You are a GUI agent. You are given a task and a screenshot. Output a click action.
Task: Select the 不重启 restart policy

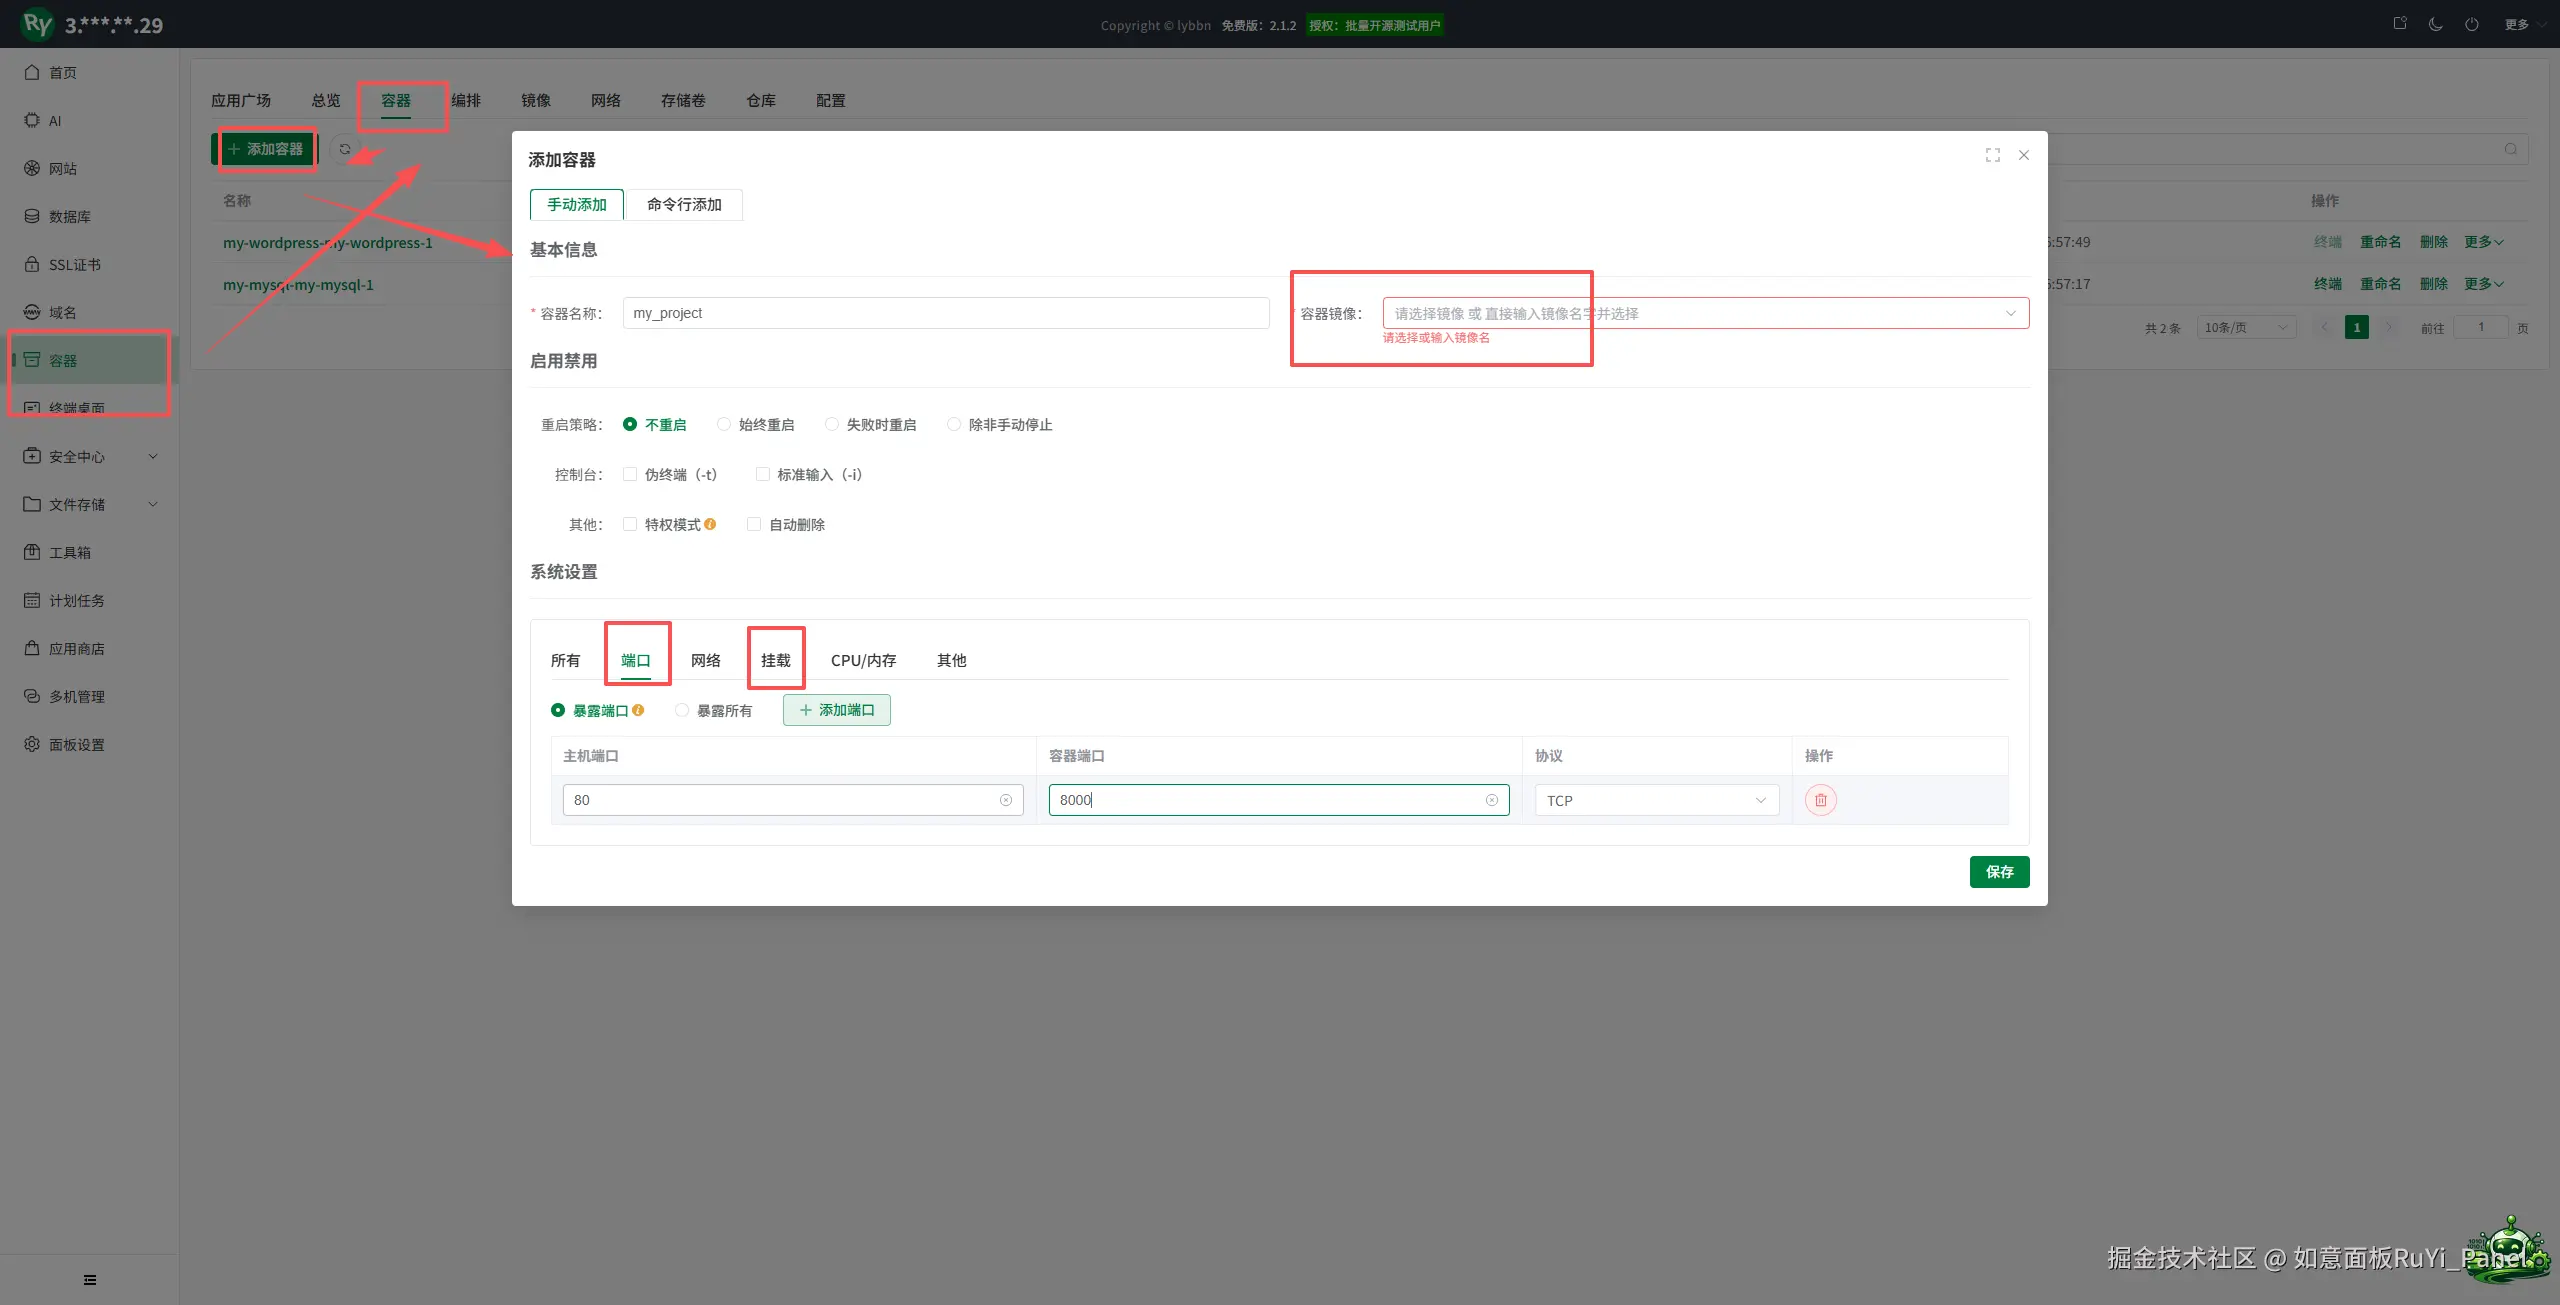coord(655,424)
